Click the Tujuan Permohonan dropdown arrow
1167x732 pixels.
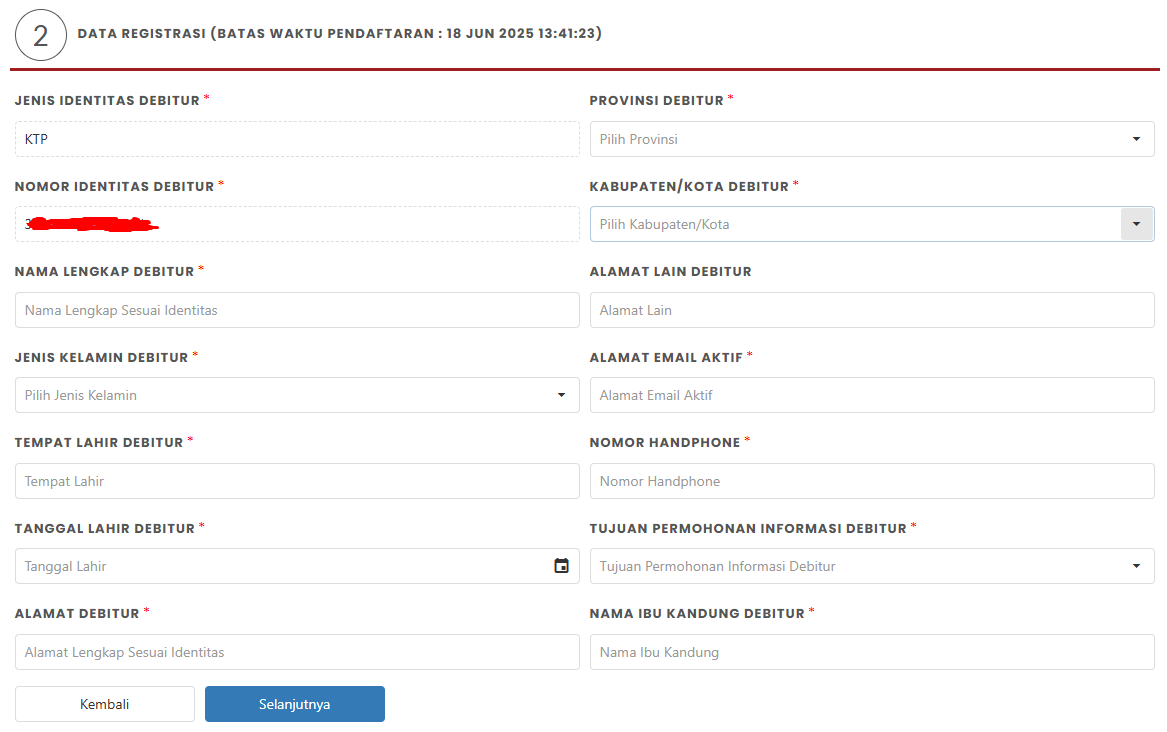pos(1137,566)
